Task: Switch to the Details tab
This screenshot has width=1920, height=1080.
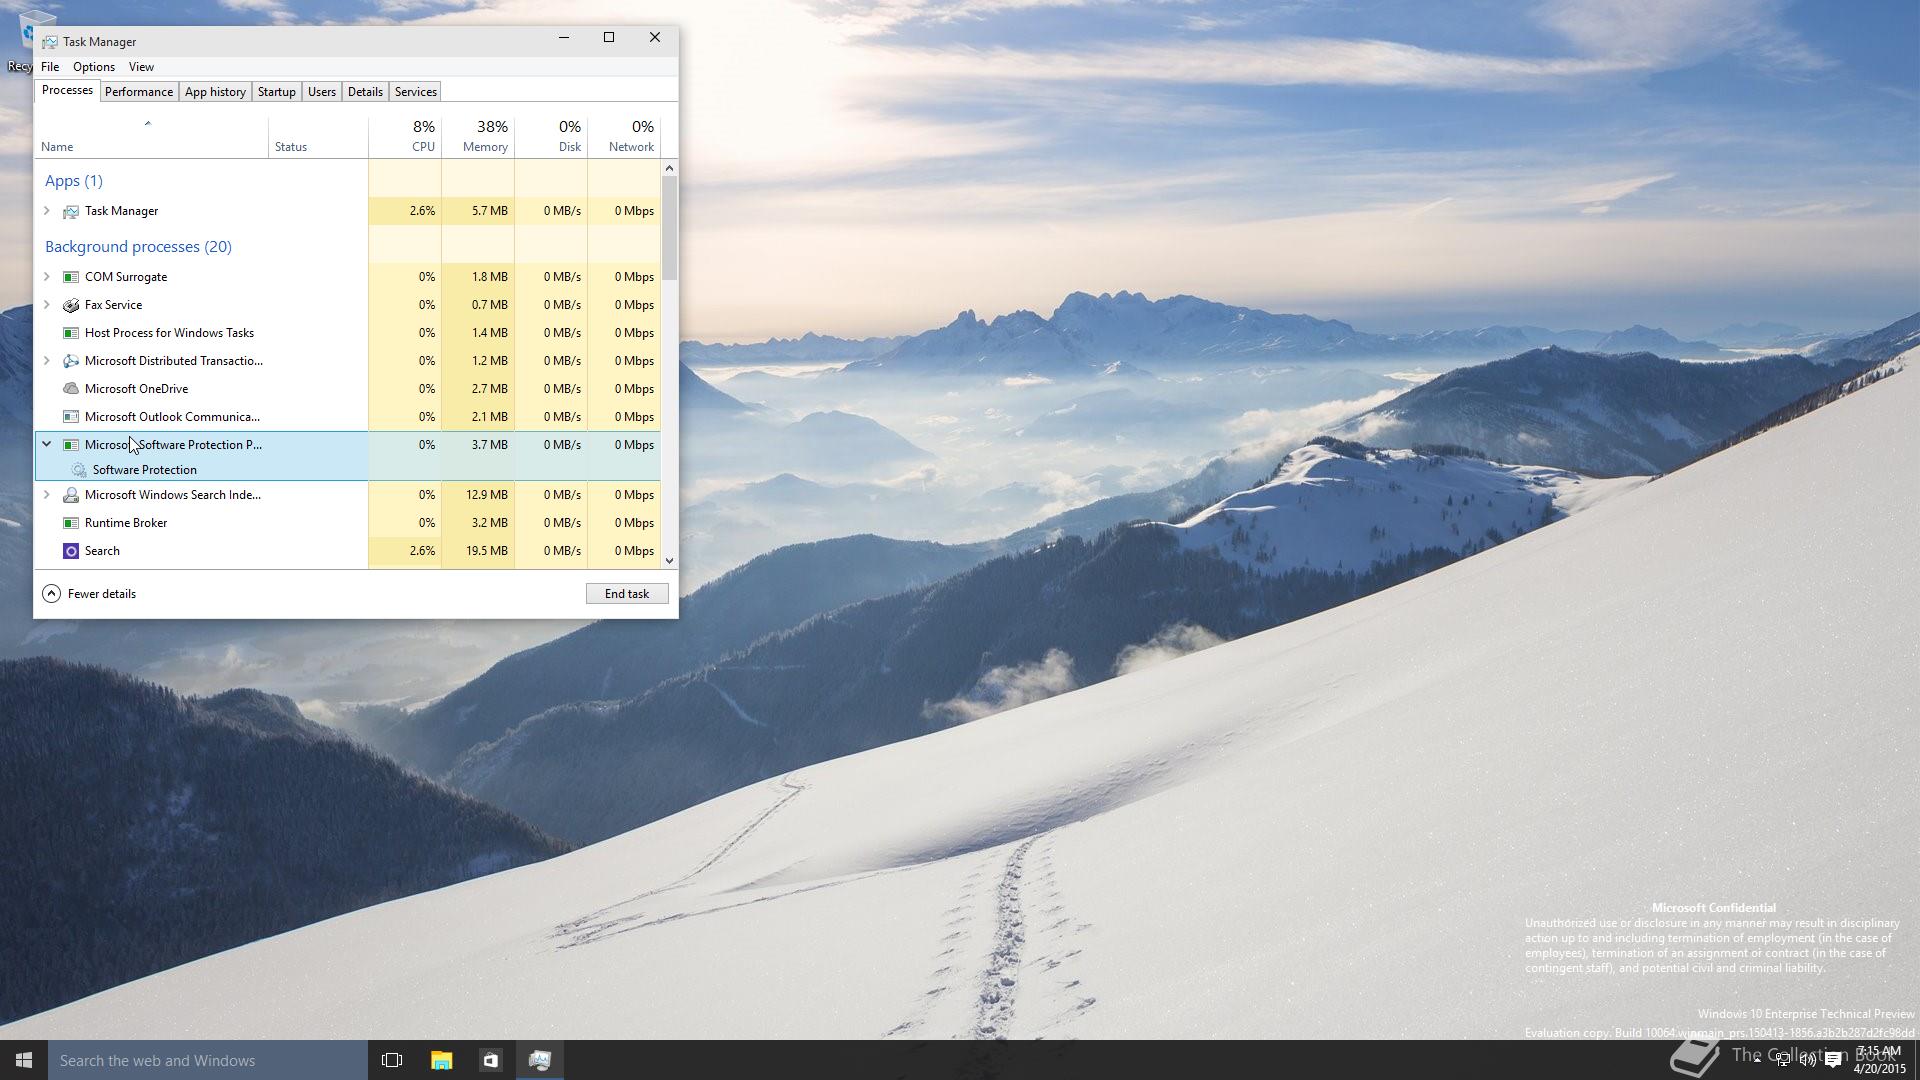Action: pos(365,92)
